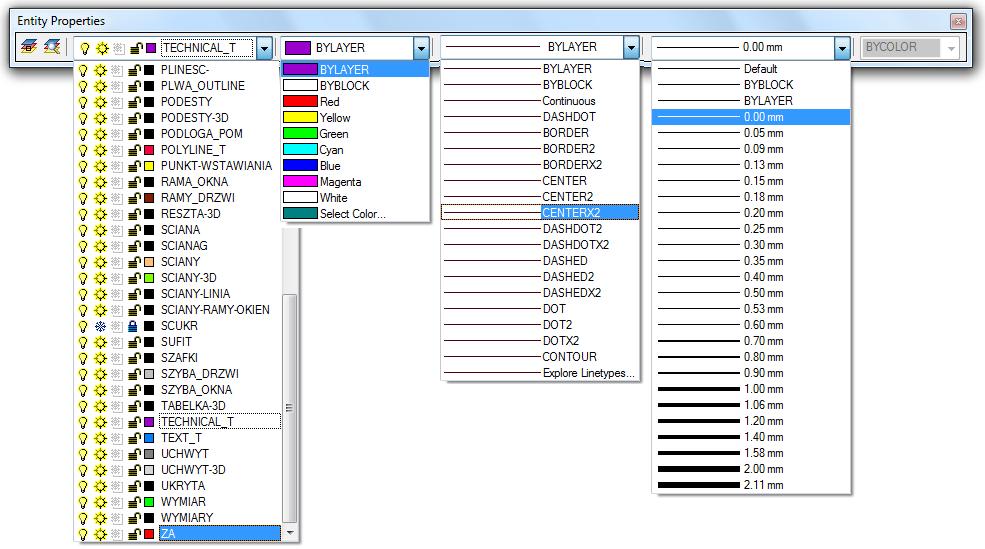Click the viewport freeze icon of the PODESTY-3D layer
This screenshot has height=549, width=985.
[x=117, y=118]
